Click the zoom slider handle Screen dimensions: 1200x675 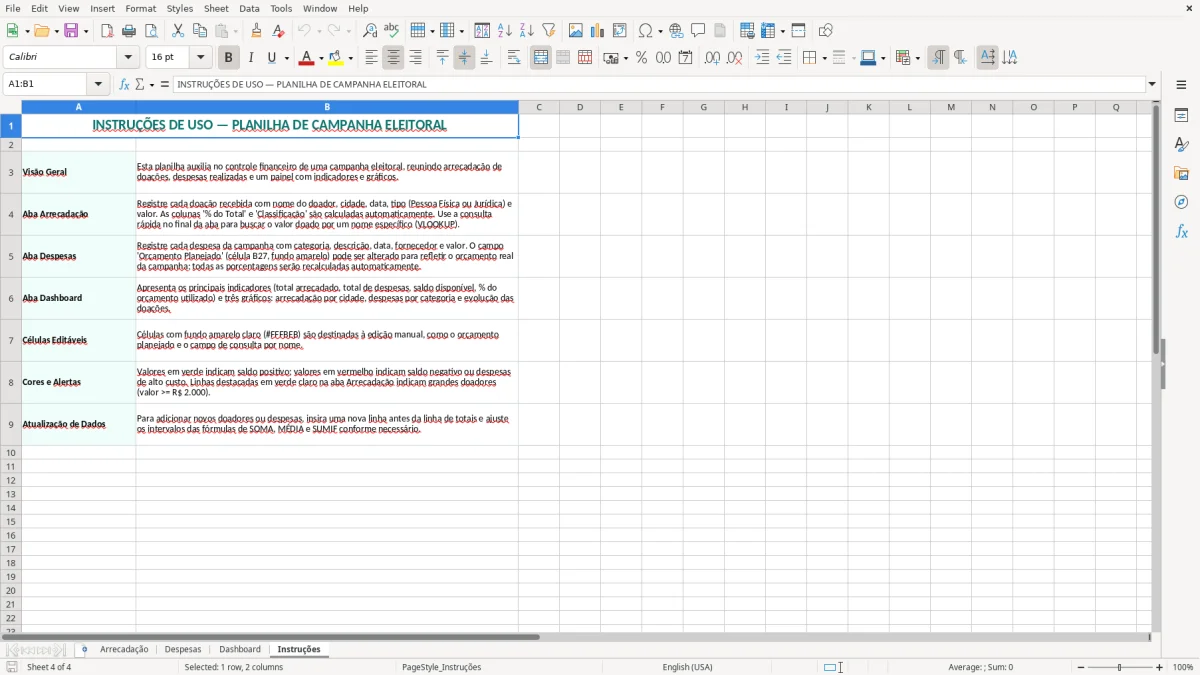pyautogui.click(x=1120, y=667)
